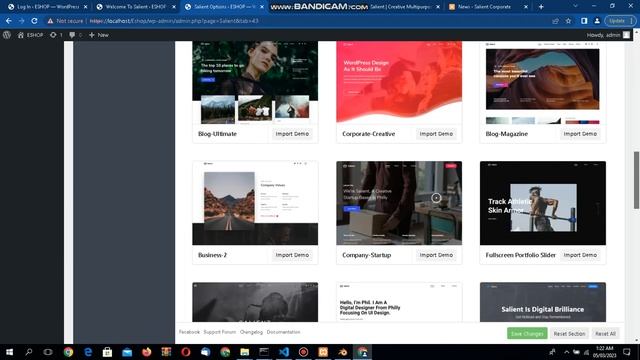Select the Fullscreen Portfolio Slider thumbnail
Viewport: 640px width, 360px height.
point(543,203)
